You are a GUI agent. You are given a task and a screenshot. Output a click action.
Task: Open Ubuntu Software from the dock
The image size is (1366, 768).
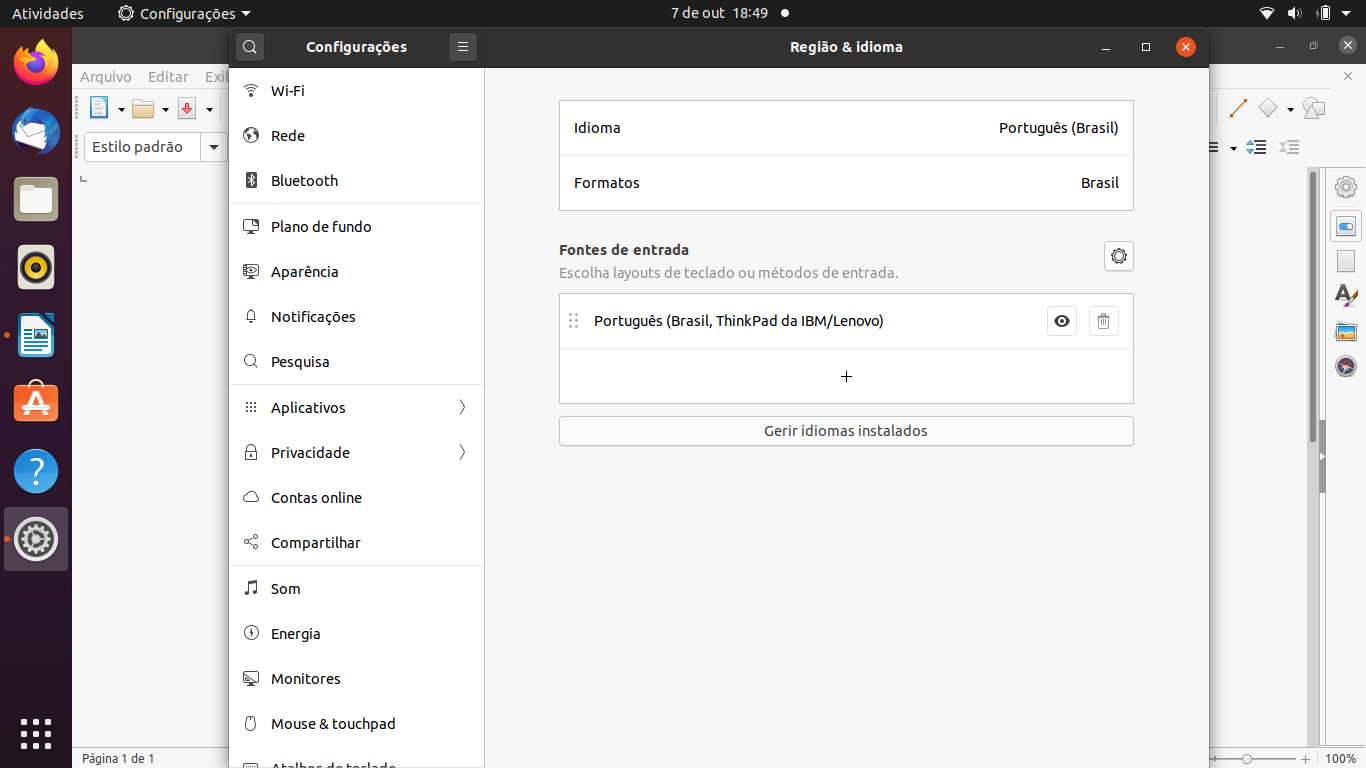[36, 402]
